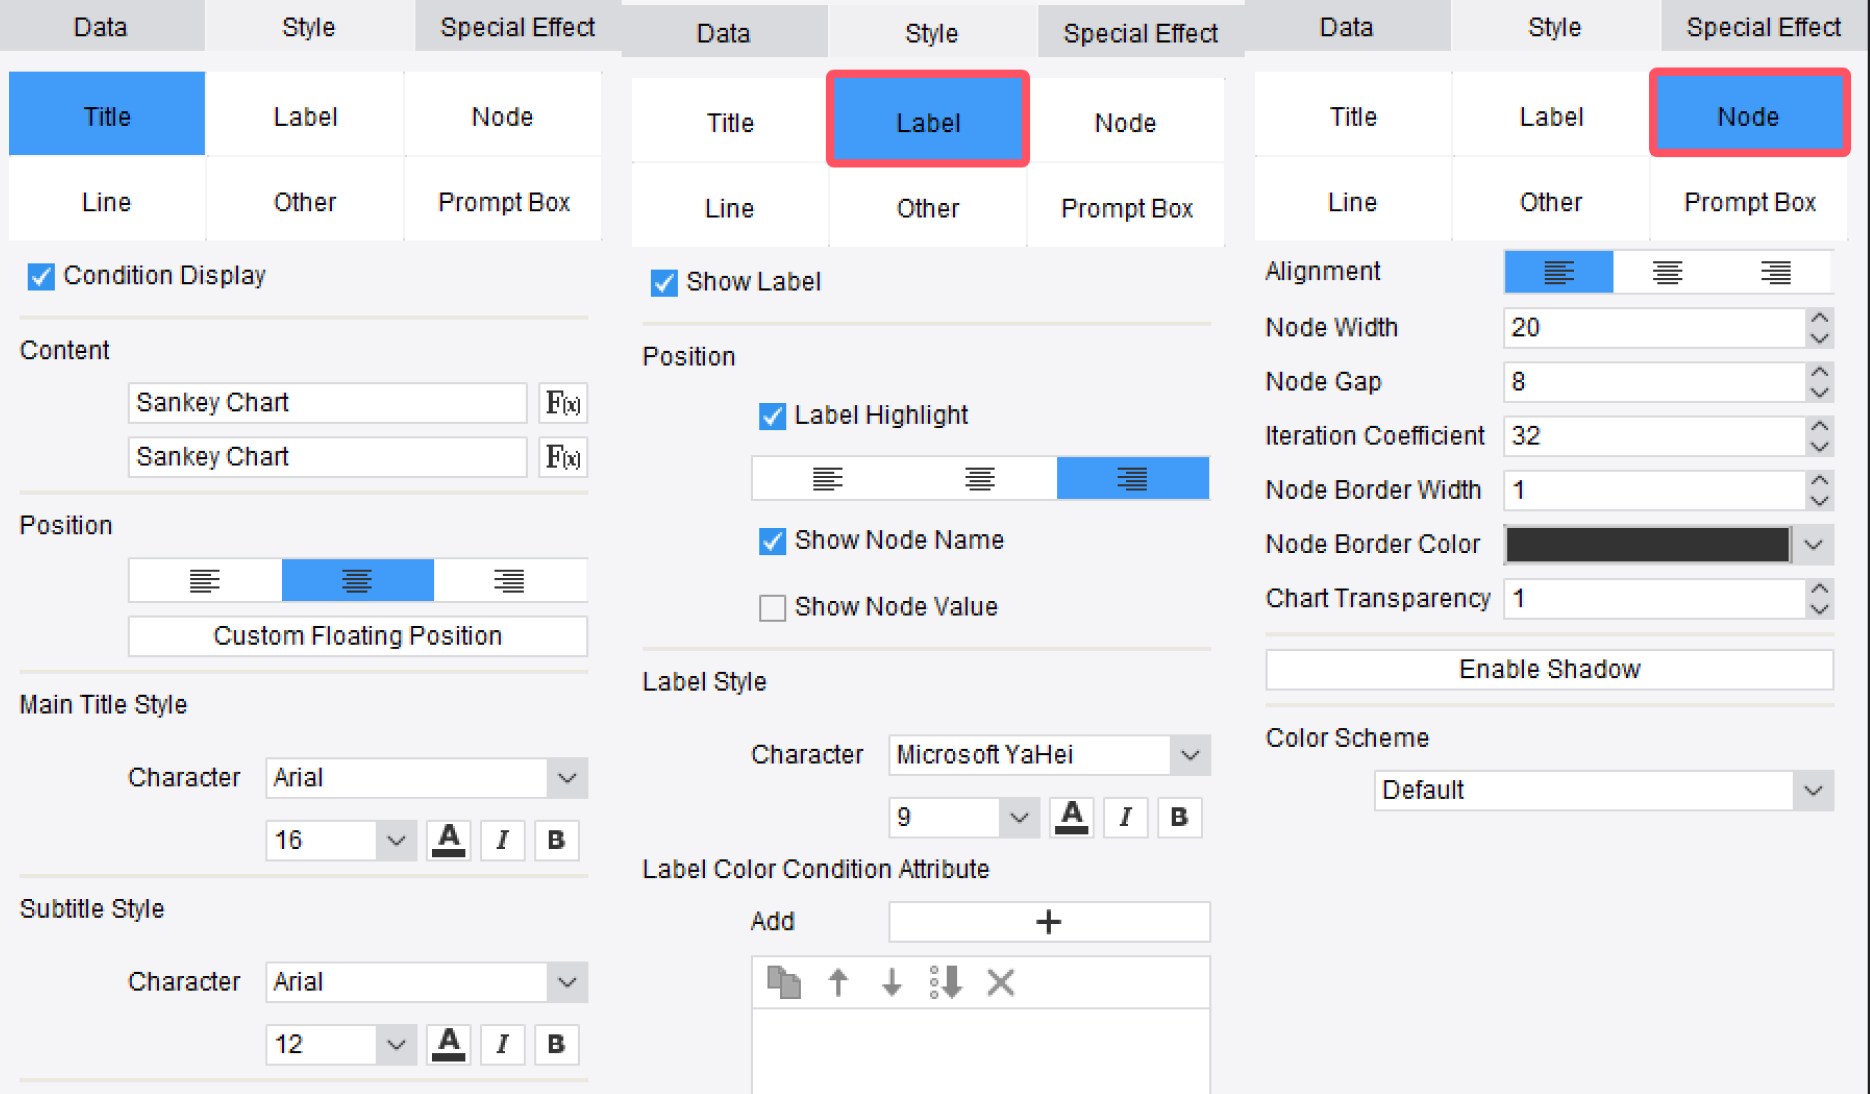Pick the Node Border Color swatch

pyautogui.click(x=1647, y=545)
